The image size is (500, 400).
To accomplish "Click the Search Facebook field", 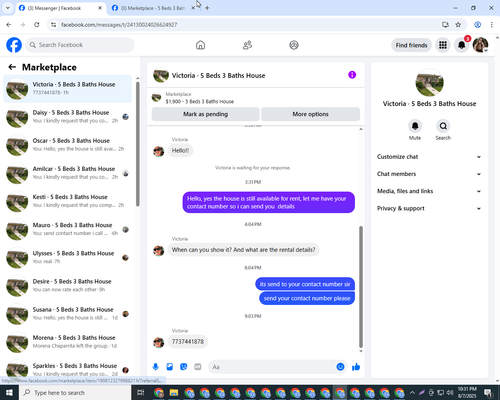I will click(x=80, y=45).
